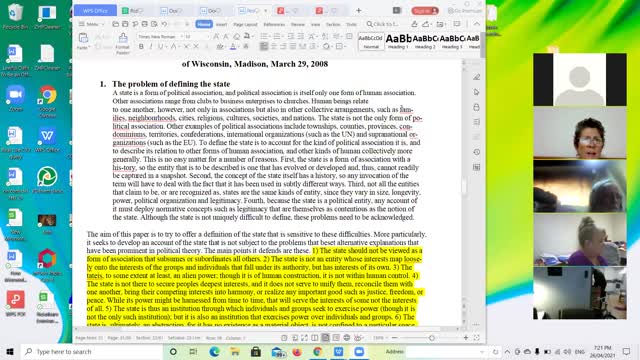Viewport: 640px width, 360px height.
Task: Apply the Heading 2 style
Action: tap(425, 41)
